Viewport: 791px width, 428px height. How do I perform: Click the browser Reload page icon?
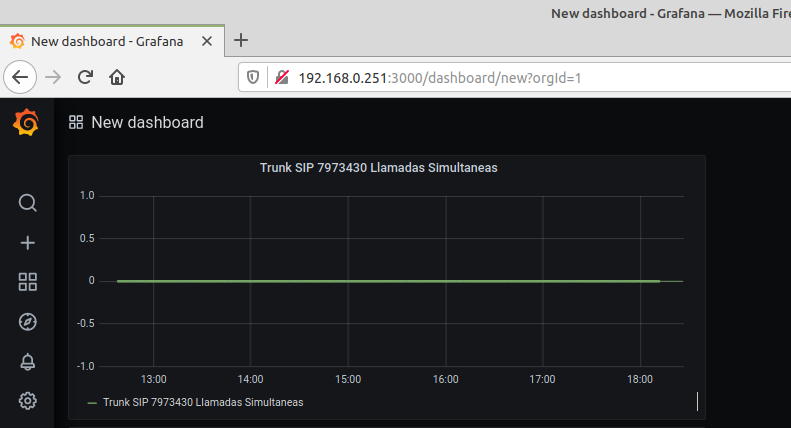(86, 77)
